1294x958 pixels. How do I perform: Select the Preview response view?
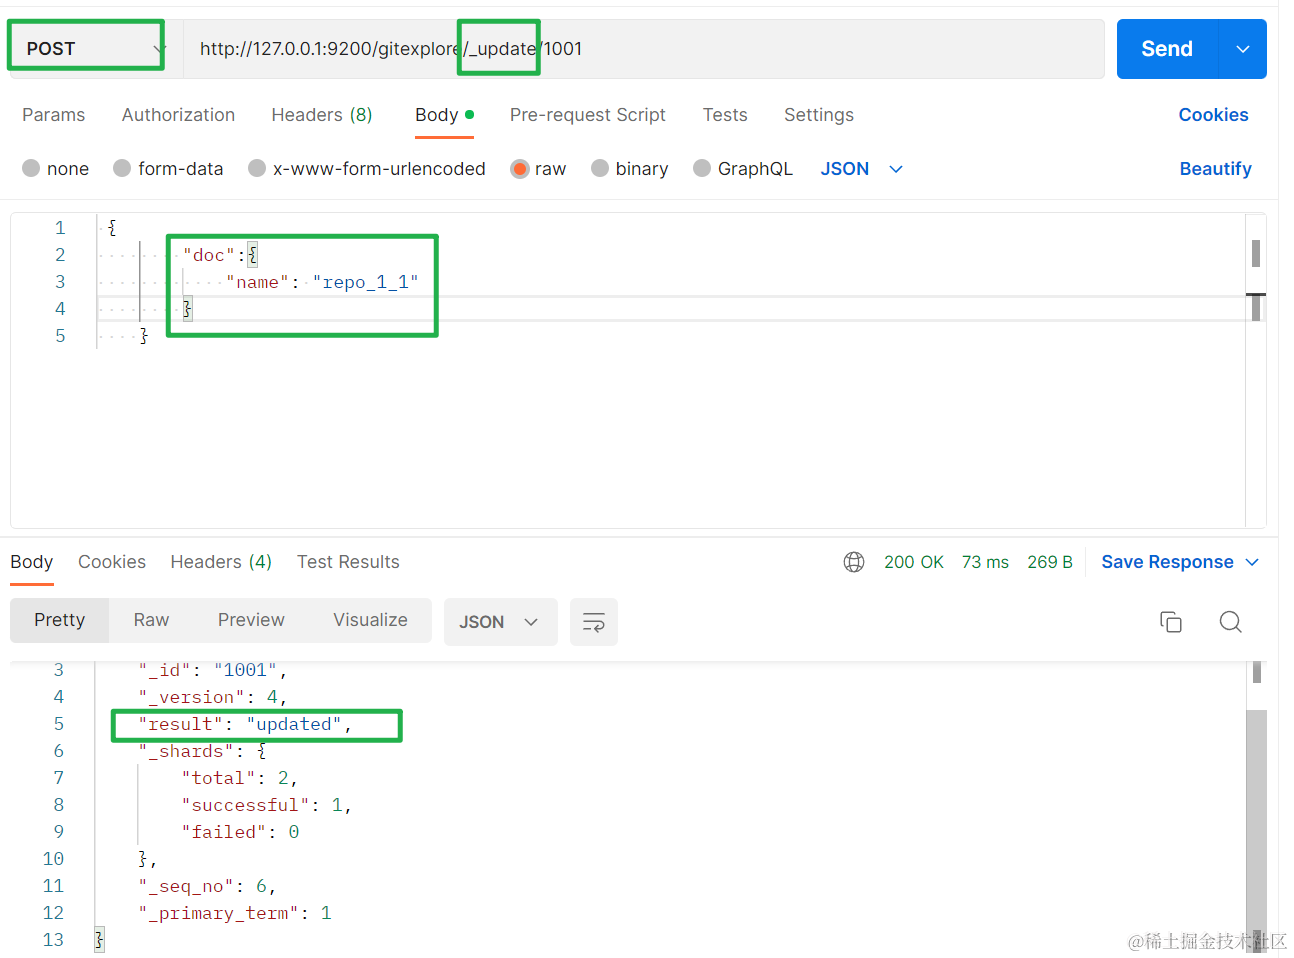[252, 620]
